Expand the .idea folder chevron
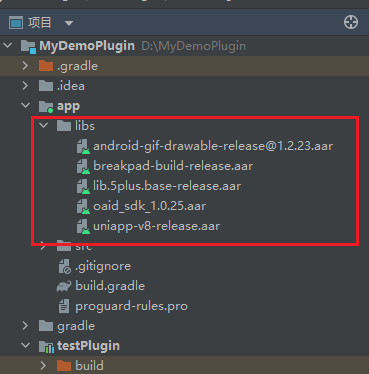This screenshot has width=369, height=374. pos(25,86)
